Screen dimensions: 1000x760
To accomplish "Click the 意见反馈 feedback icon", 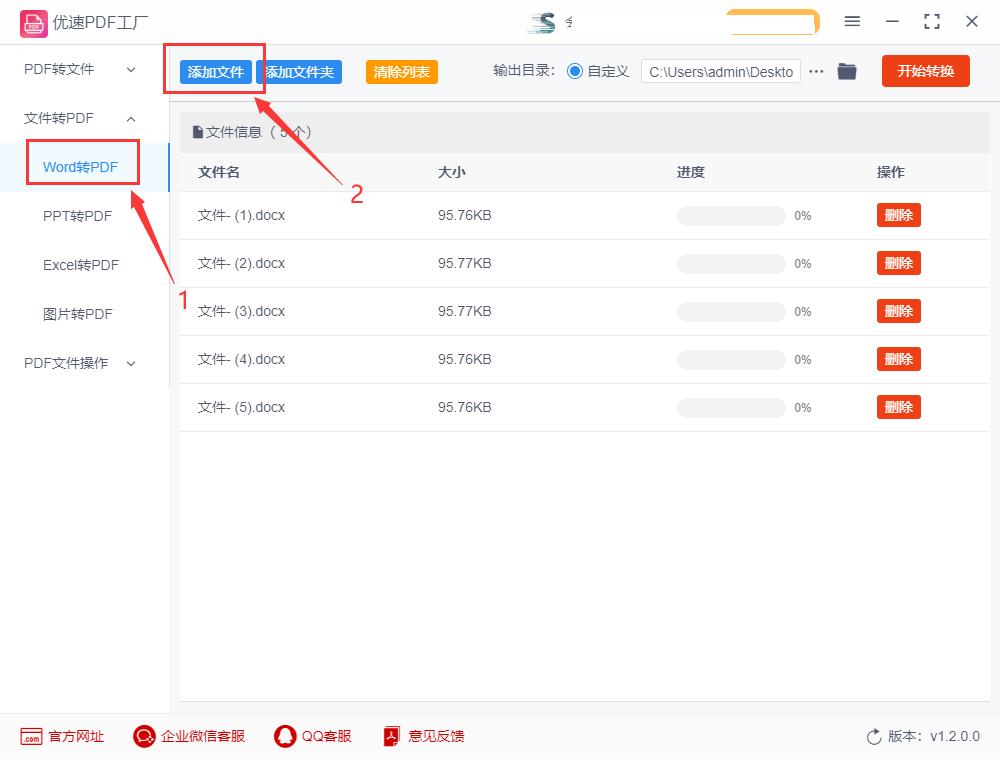I will coord(391,736).
